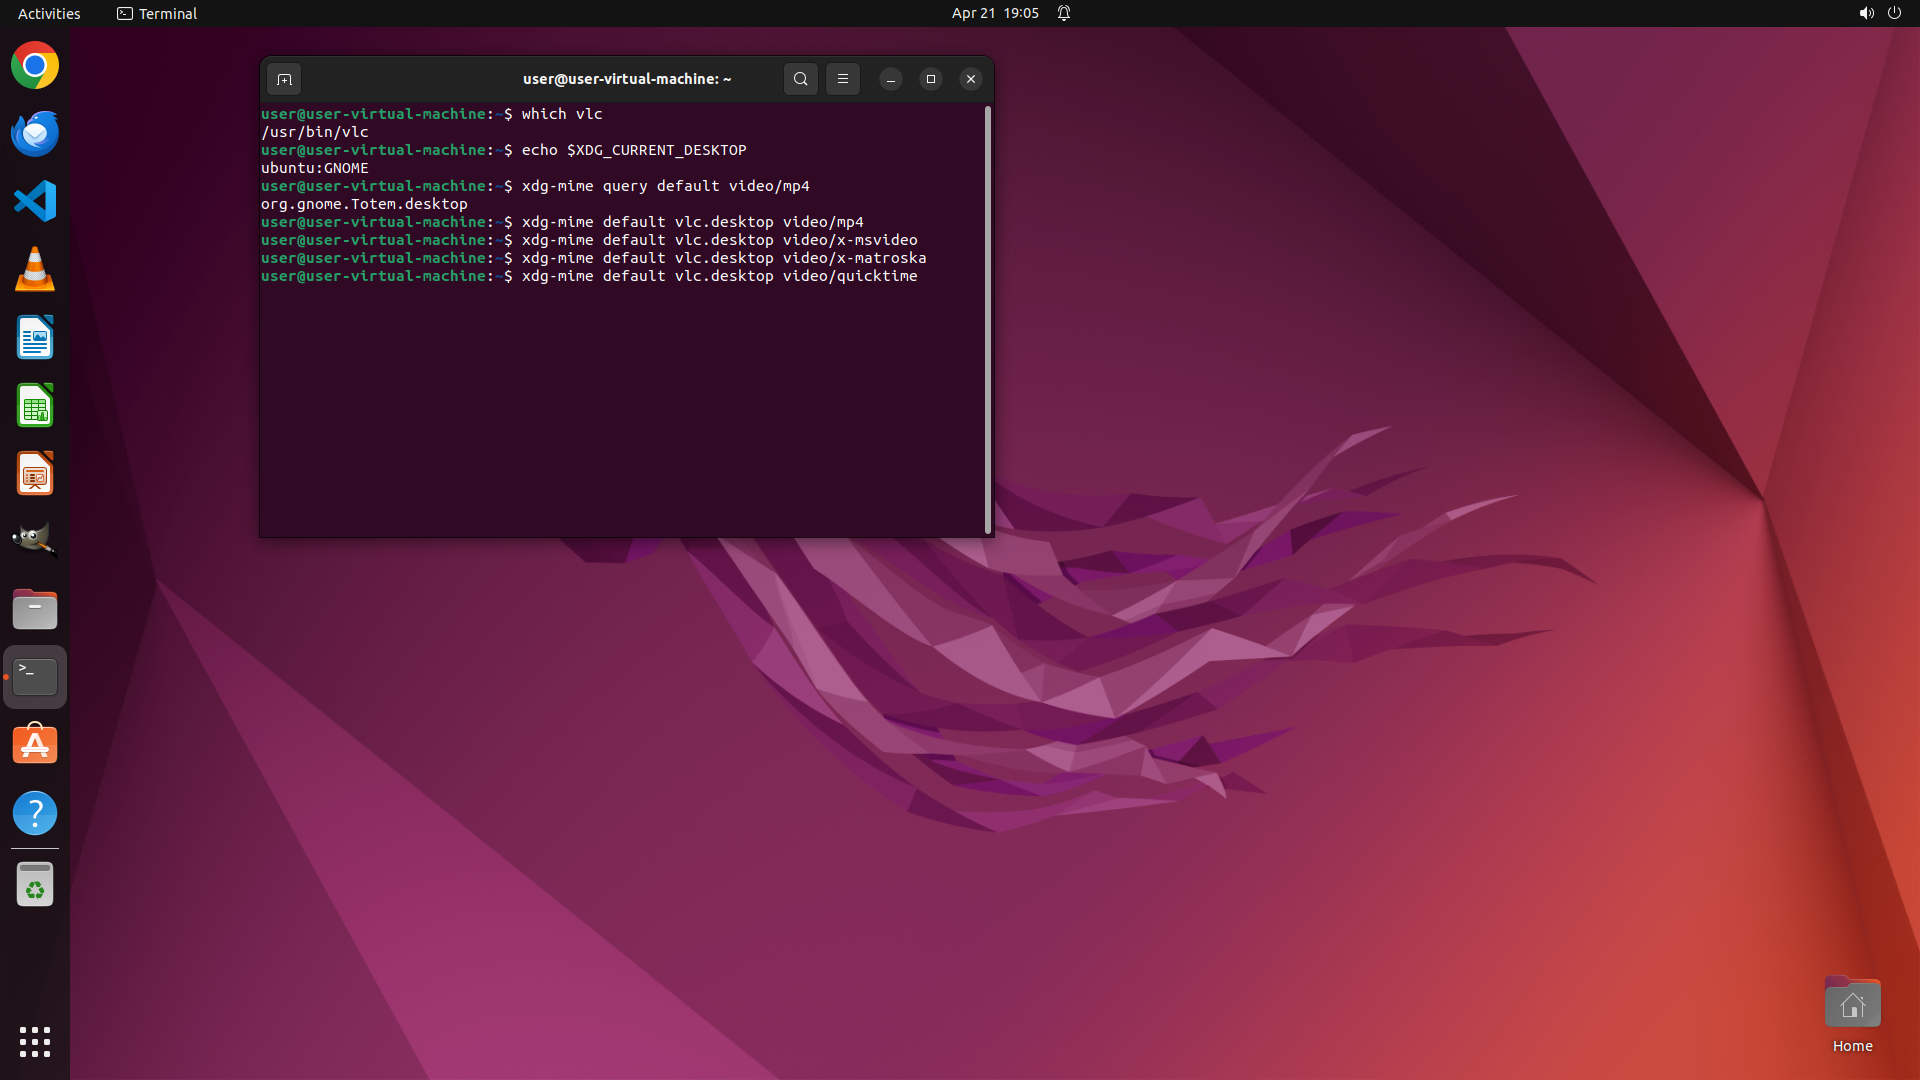Click the terminal search icon

800,79
